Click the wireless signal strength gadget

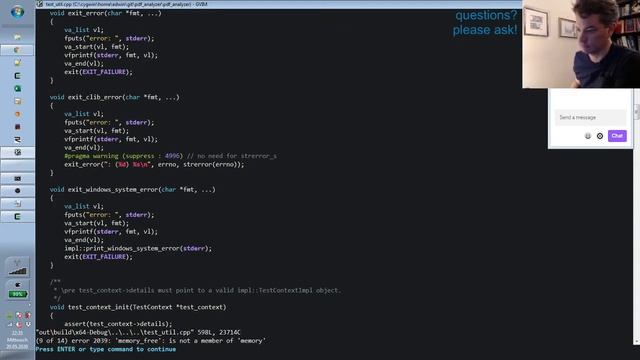(18, 267)
